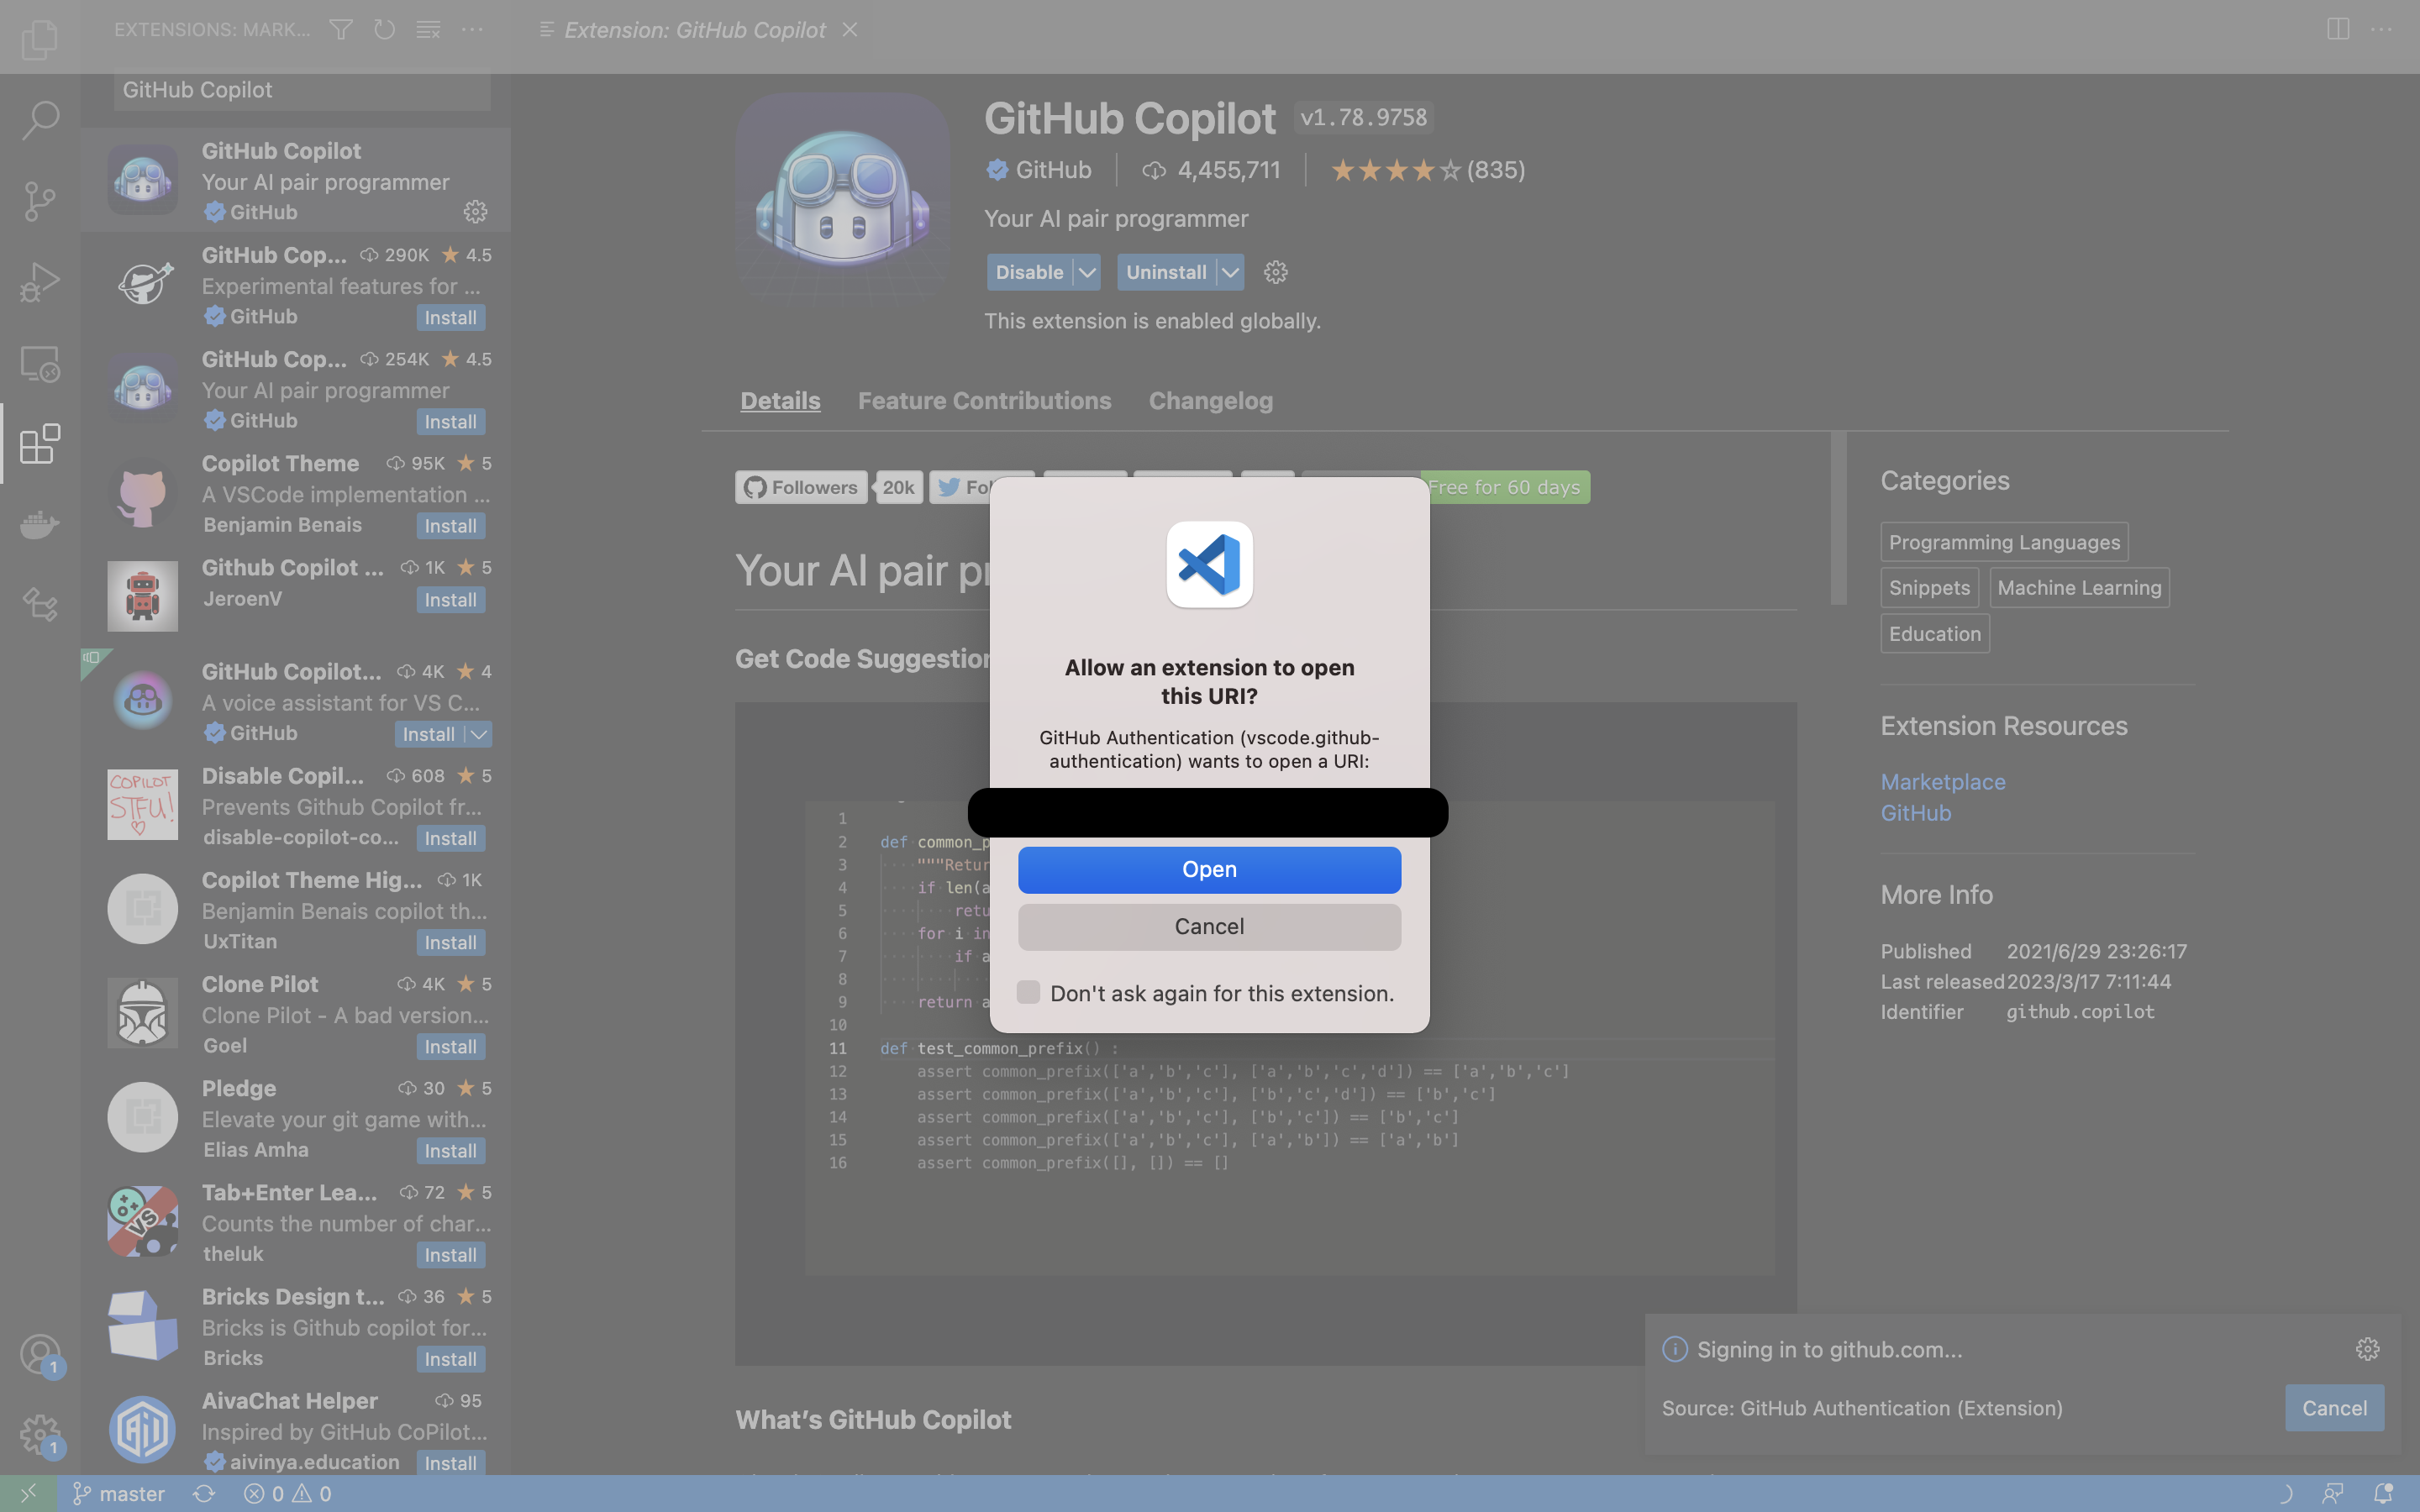This screenshot has width=2420, height=1512.
Task: Expand Install dropdown for voice assistant extension
Action: coord(479,735)
